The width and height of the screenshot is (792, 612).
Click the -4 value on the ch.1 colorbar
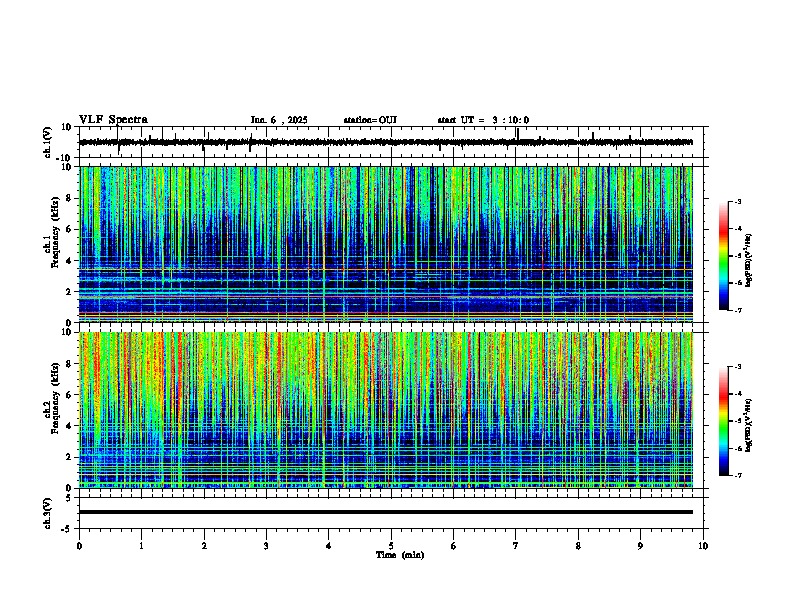[737, 229]
